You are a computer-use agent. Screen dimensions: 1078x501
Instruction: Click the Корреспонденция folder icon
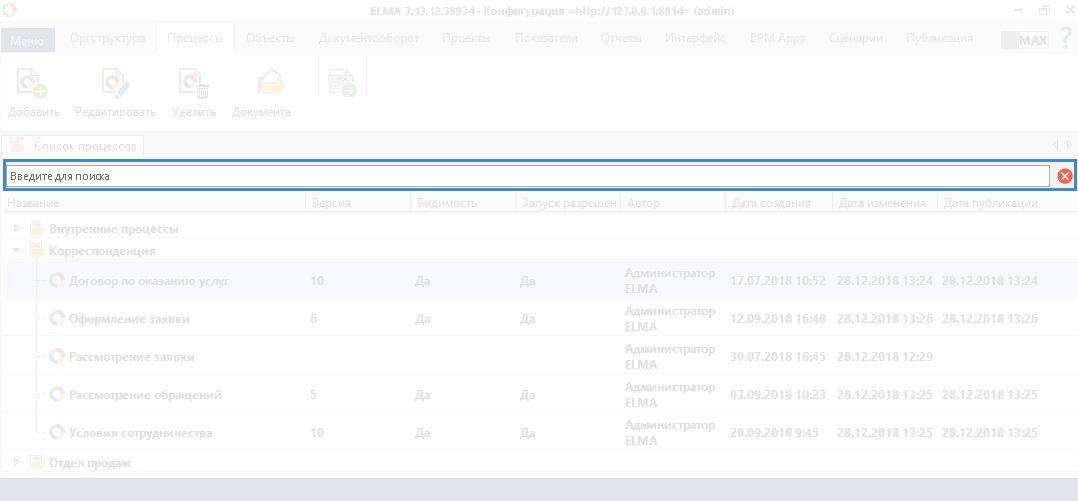(37, 251)
